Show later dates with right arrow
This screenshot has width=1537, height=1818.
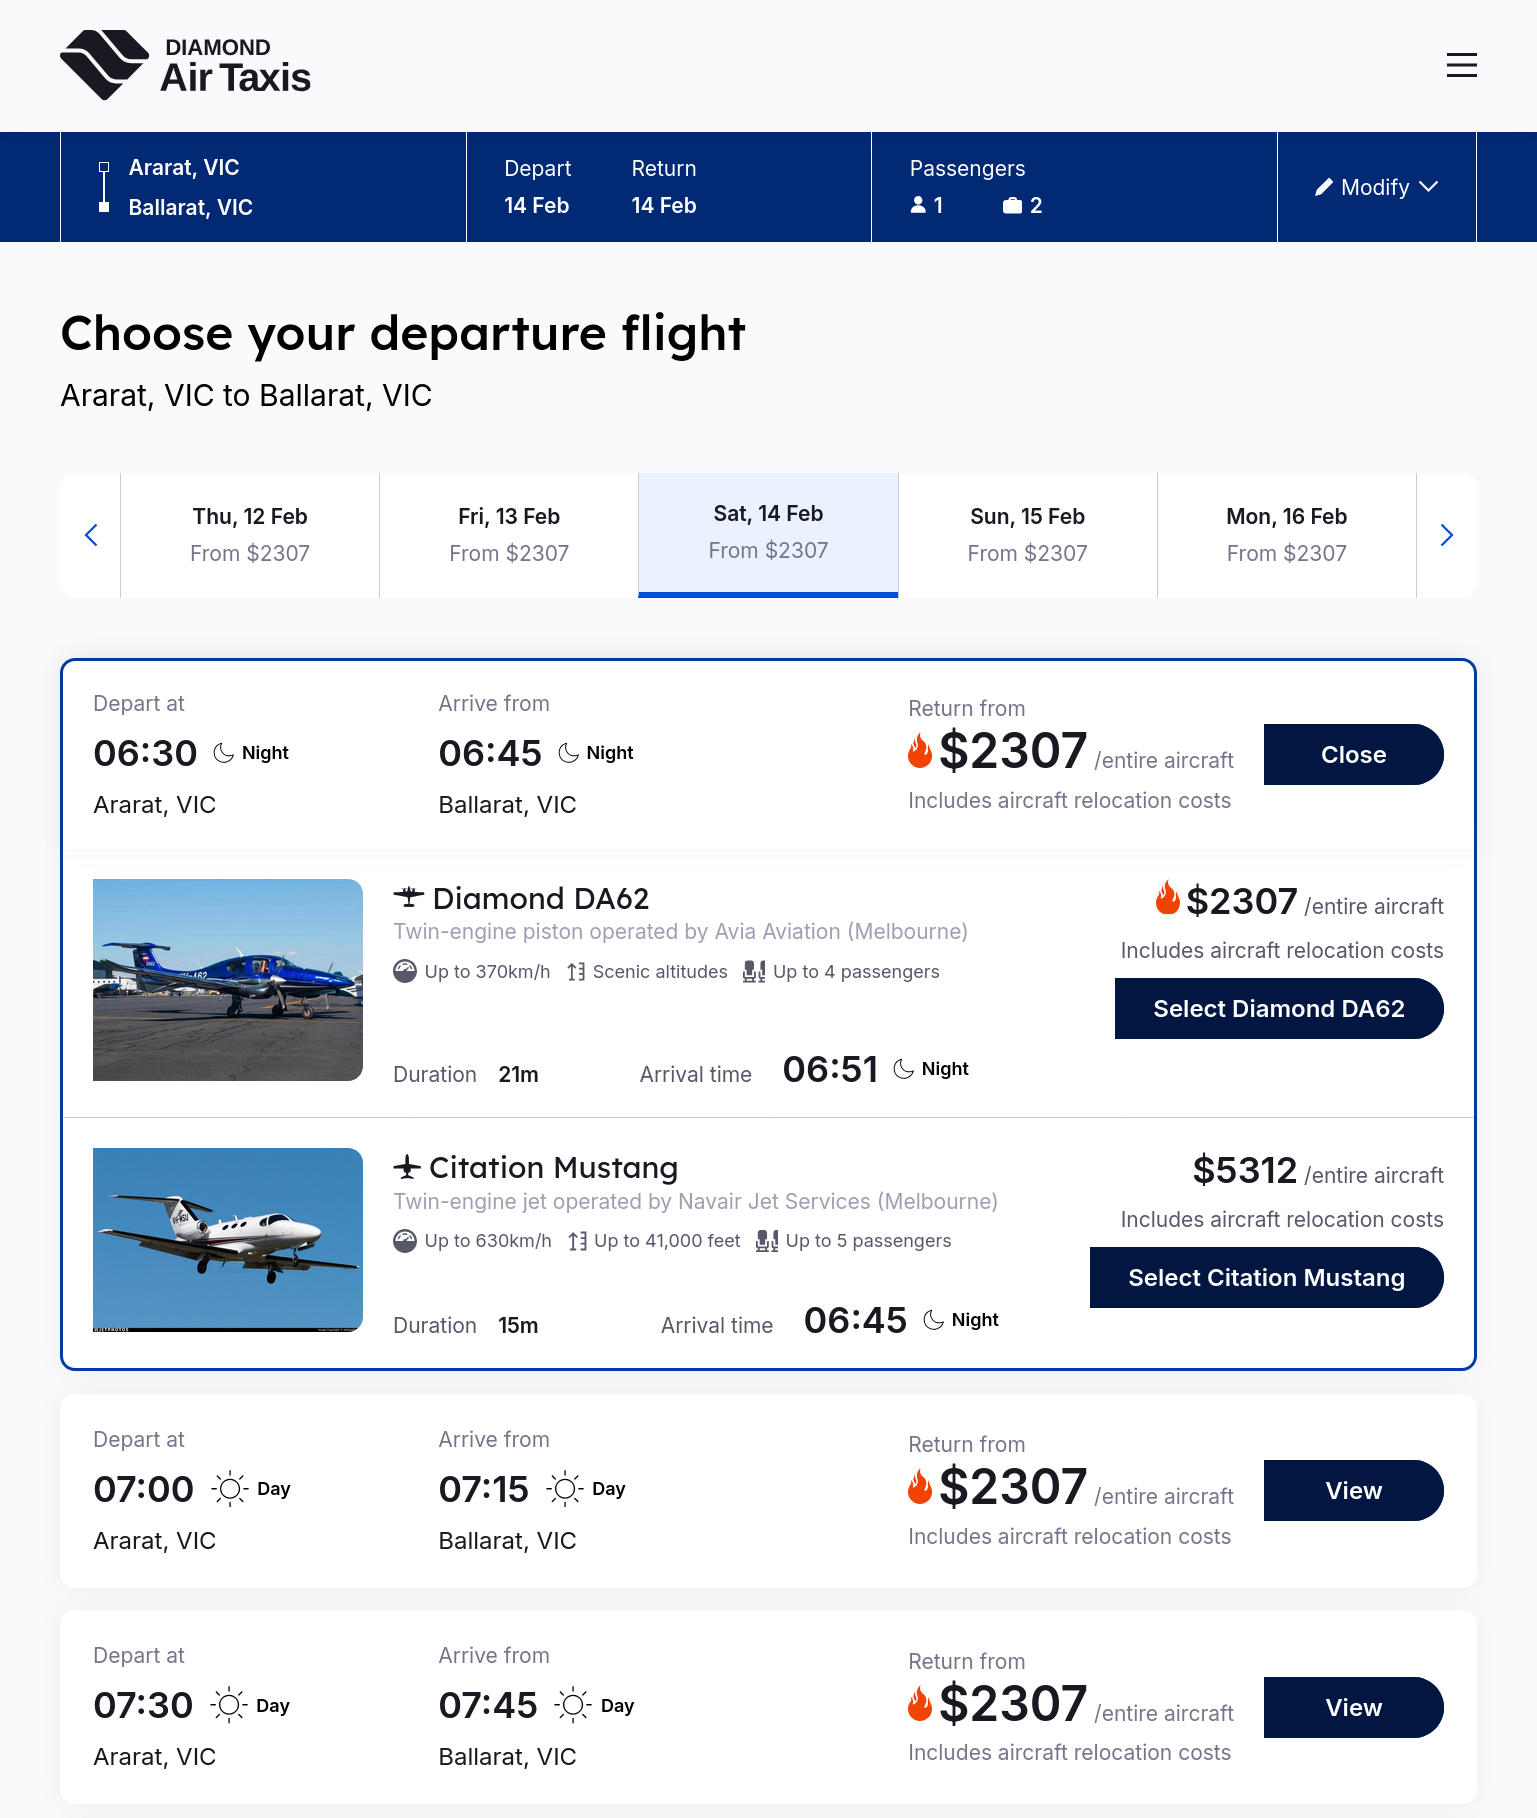(1446, 535)
